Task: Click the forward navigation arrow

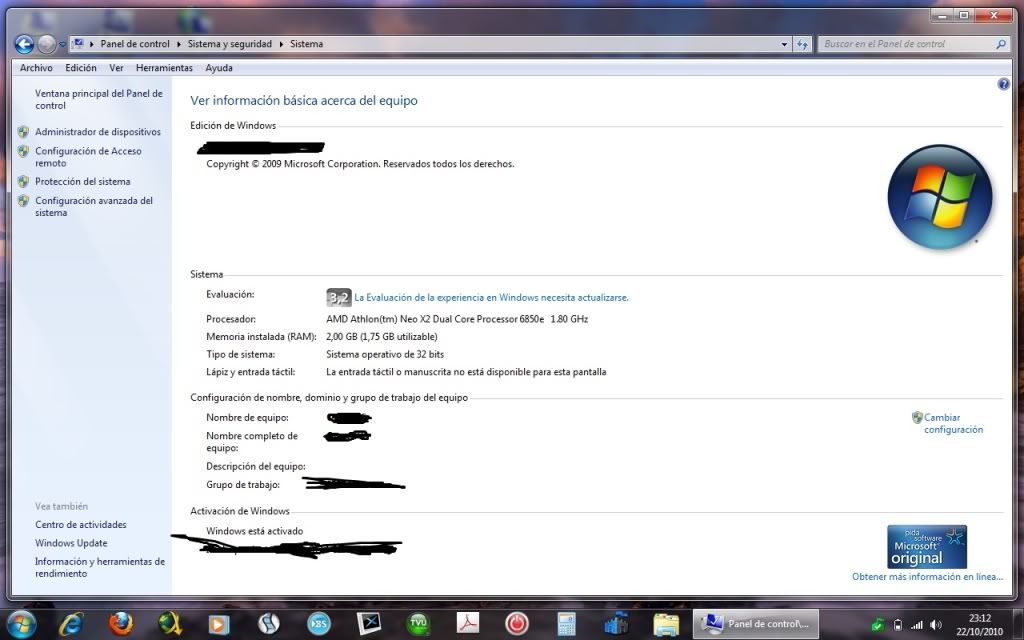Action: (46, 44)
